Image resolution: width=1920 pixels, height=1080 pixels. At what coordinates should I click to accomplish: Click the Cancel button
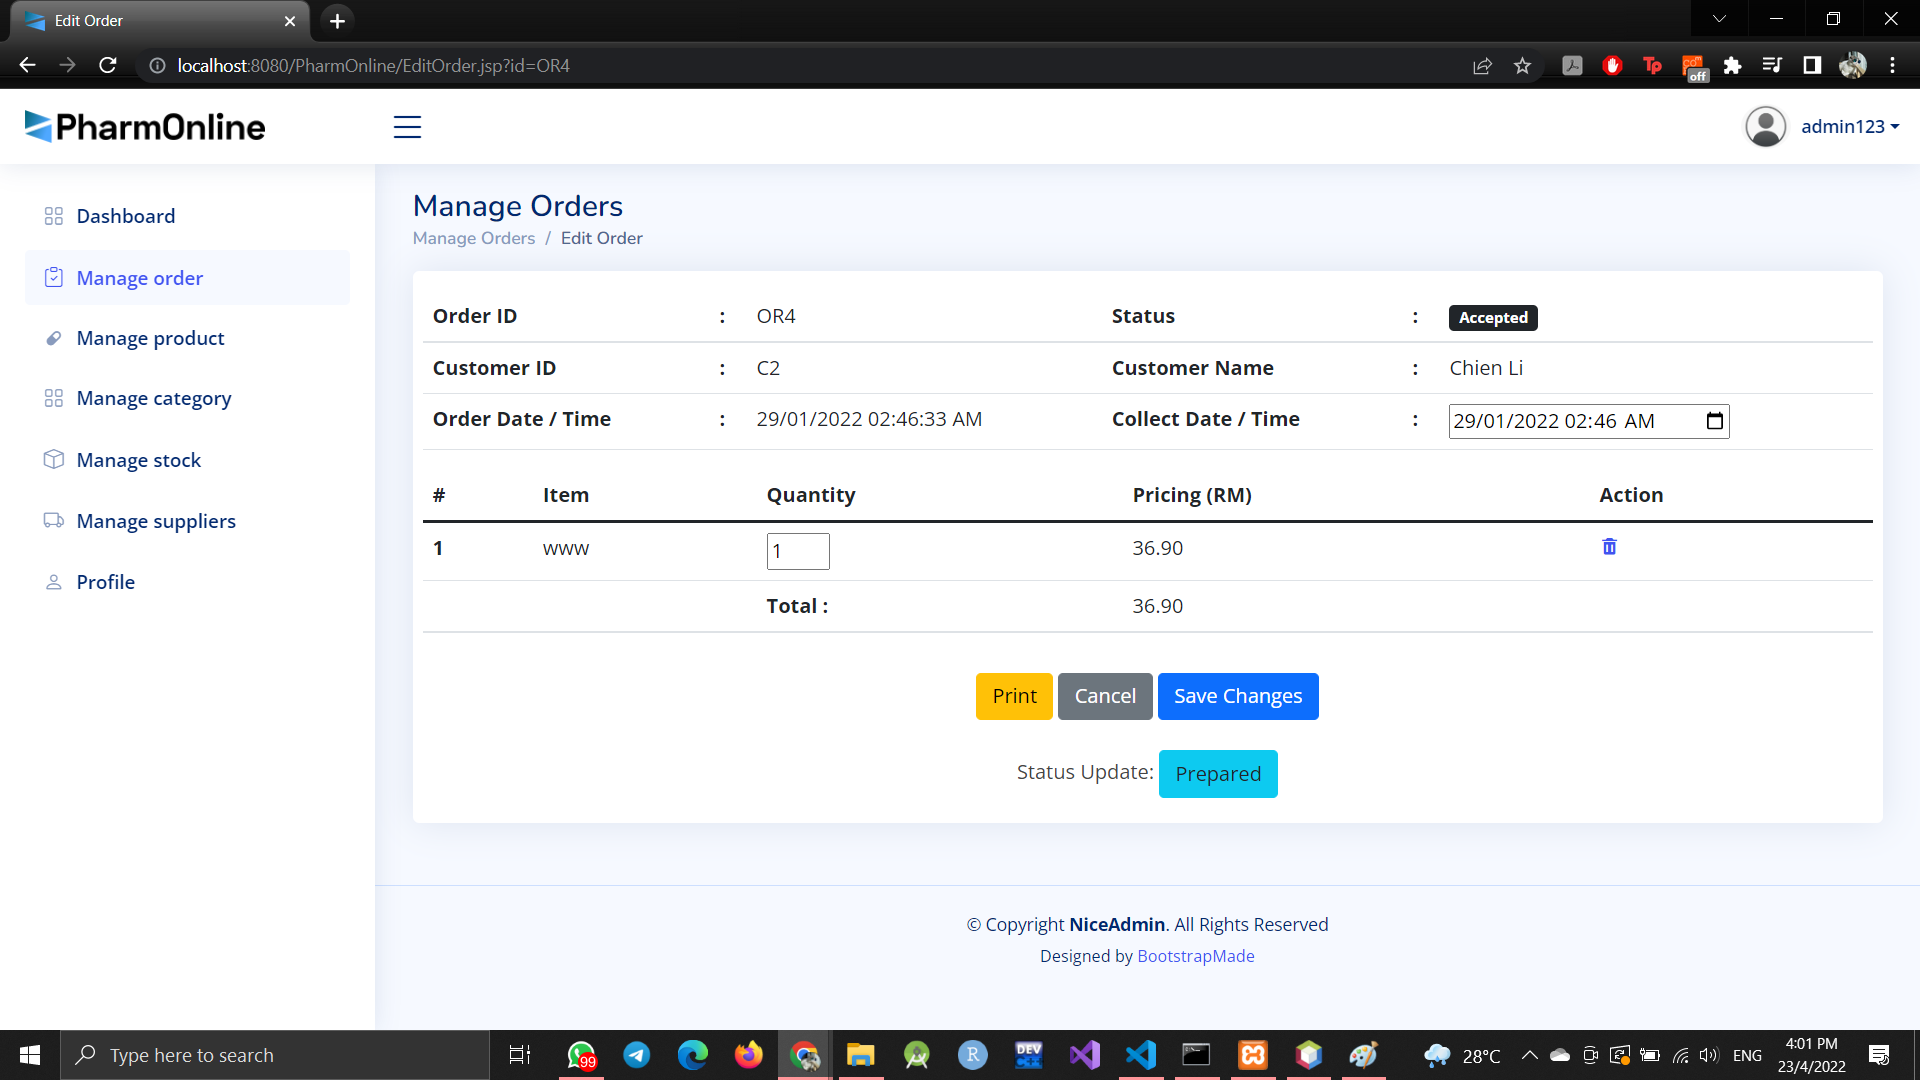point(1105,696)
